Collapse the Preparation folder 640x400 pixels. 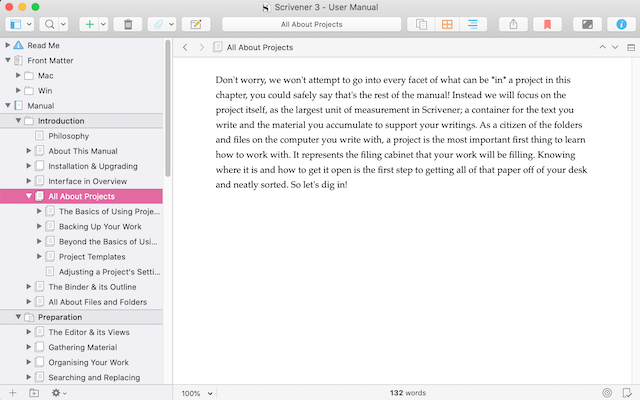pyautogui.click(x=18, y=317)
